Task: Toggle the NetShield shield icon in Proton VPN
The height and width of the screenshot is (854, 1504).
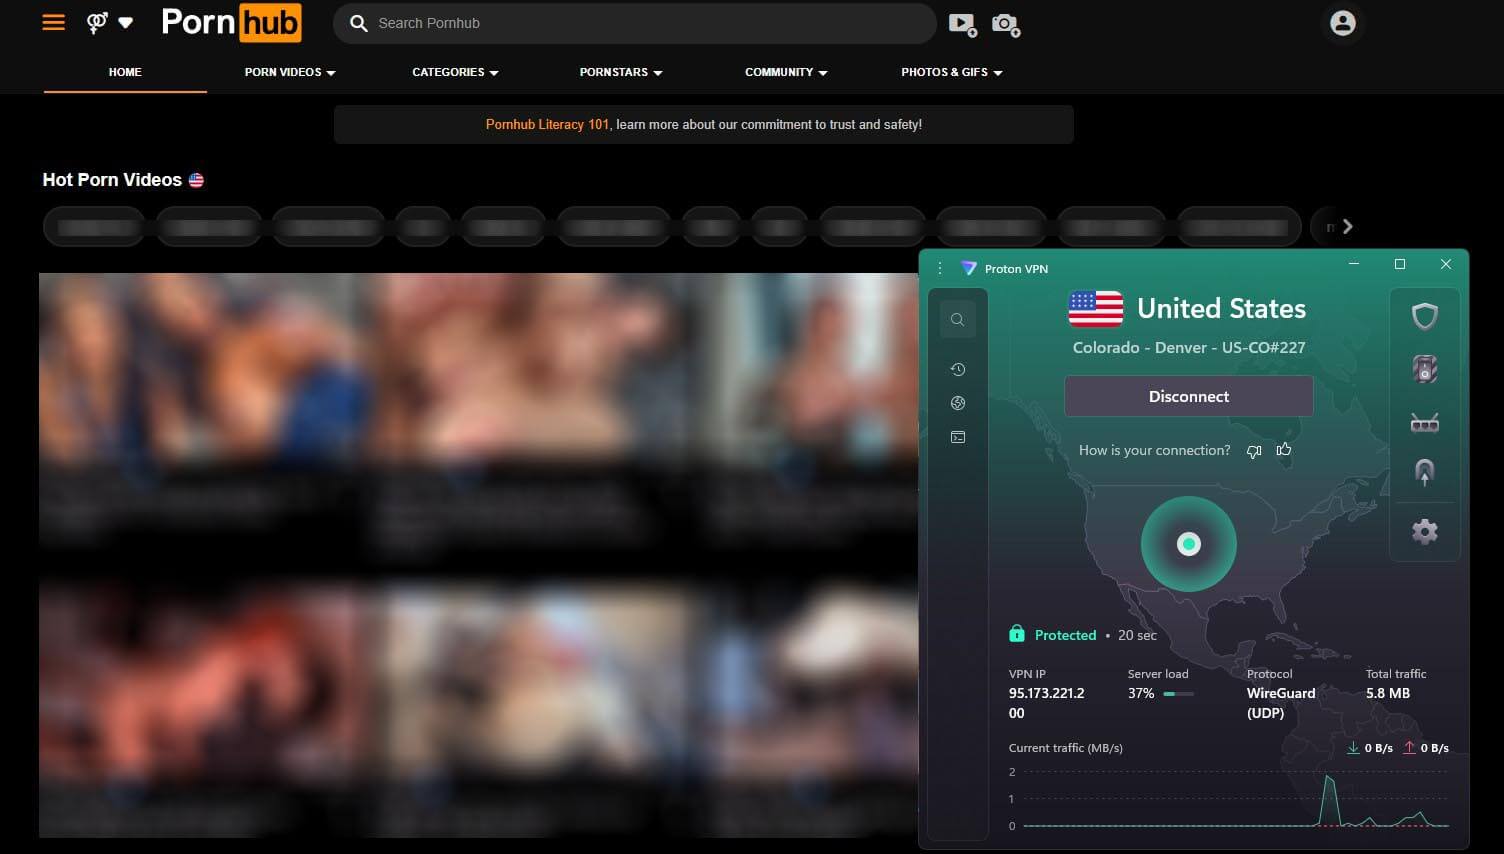Action: click(1424, 316)
